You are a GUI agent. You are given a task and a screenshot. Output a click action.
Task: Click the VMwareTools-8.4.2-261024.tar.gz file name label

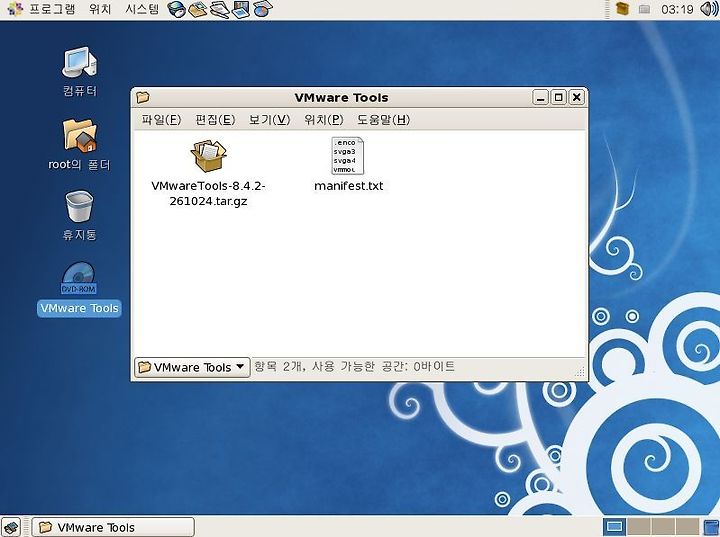pos(208,193)
